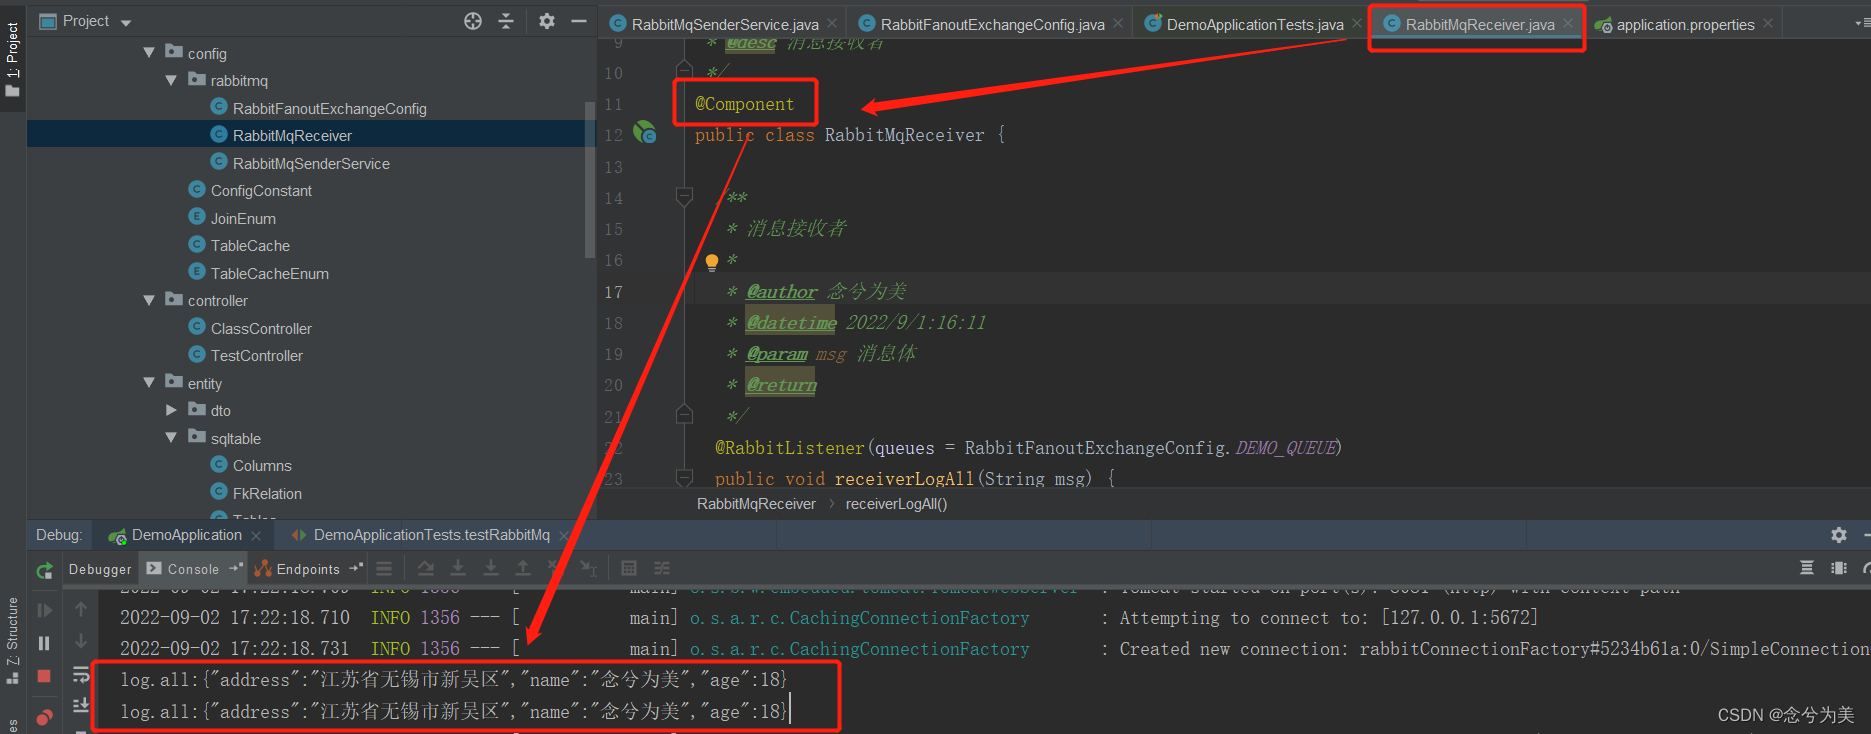This screenshot has height=734, width=1871.
Task: Click Step Out in debug toolbar
Action: [x=523, y=568]
